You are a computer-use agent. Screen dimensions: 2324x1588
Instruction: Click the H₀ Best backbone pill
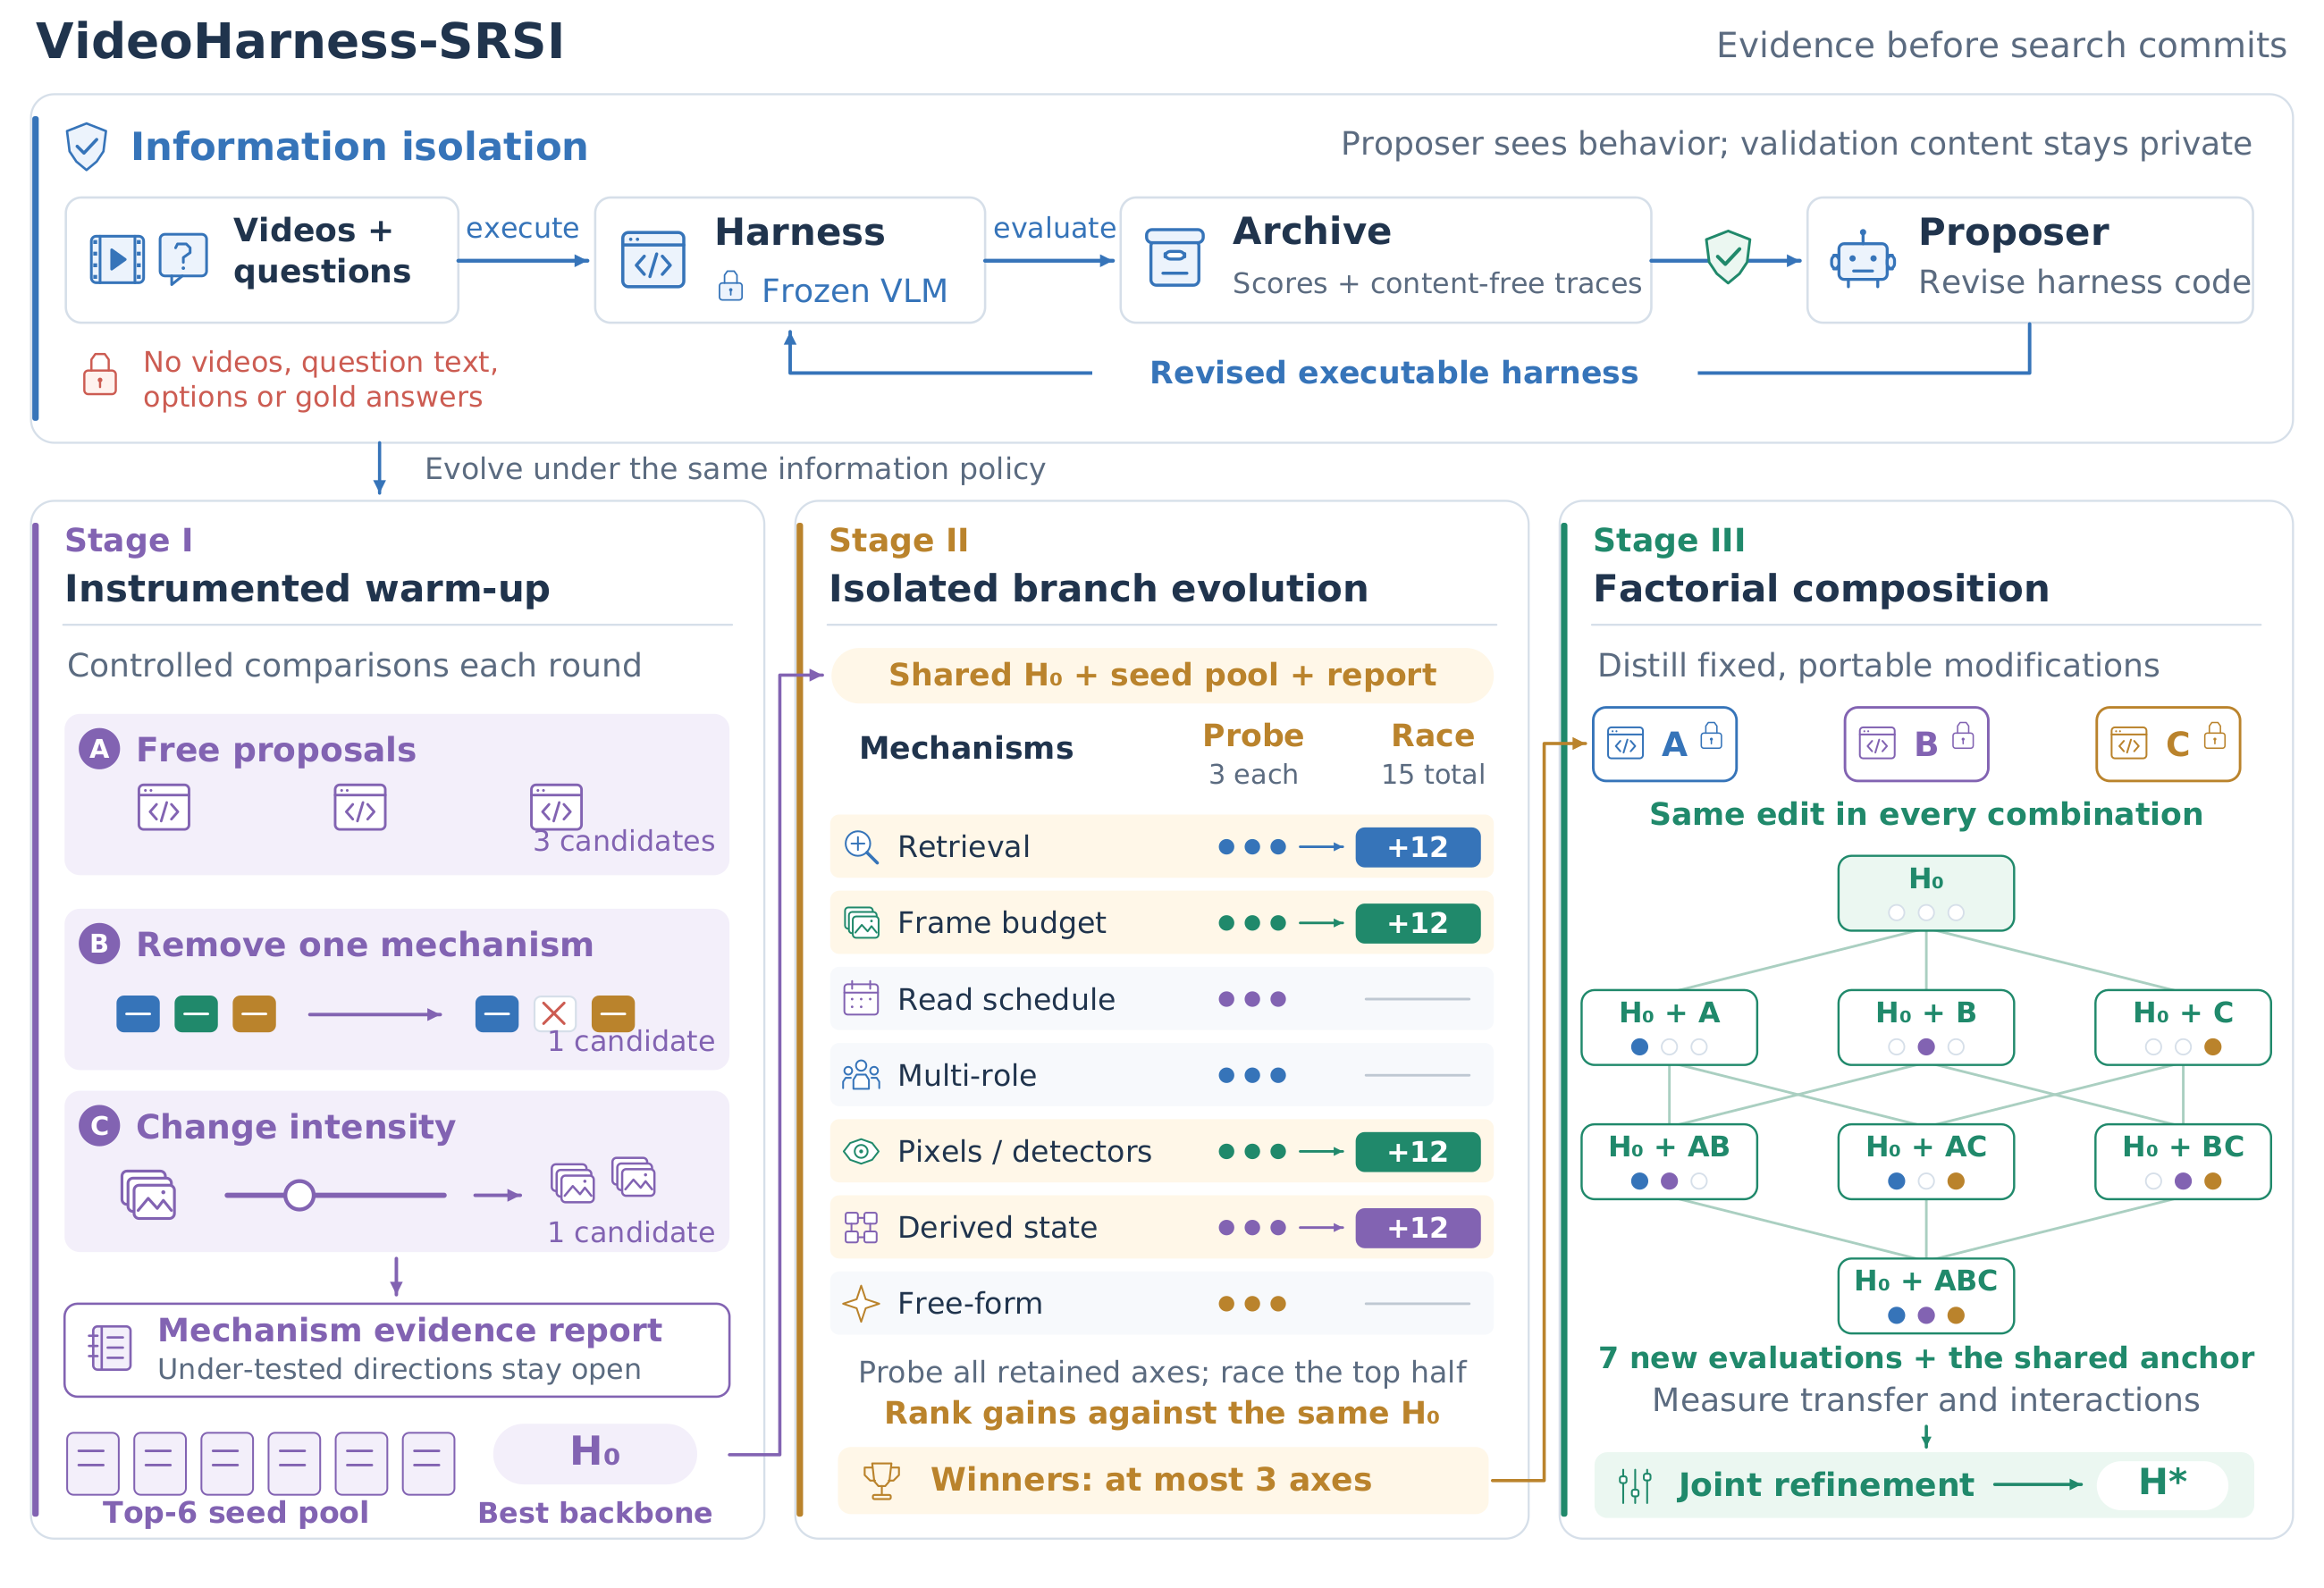click(595, 1453)
